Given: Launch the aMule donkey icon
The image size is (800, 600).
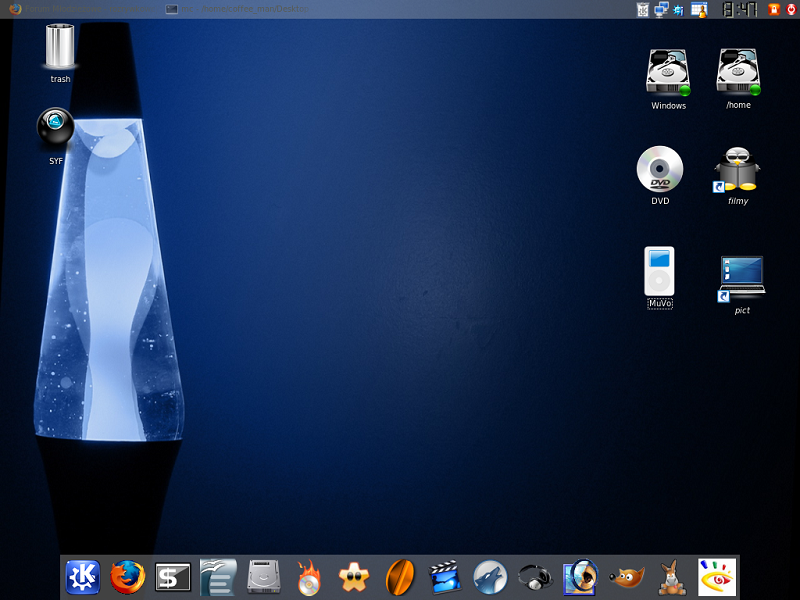Looking at the screenshot, I should pyautogui.click(x=672, y=577).
